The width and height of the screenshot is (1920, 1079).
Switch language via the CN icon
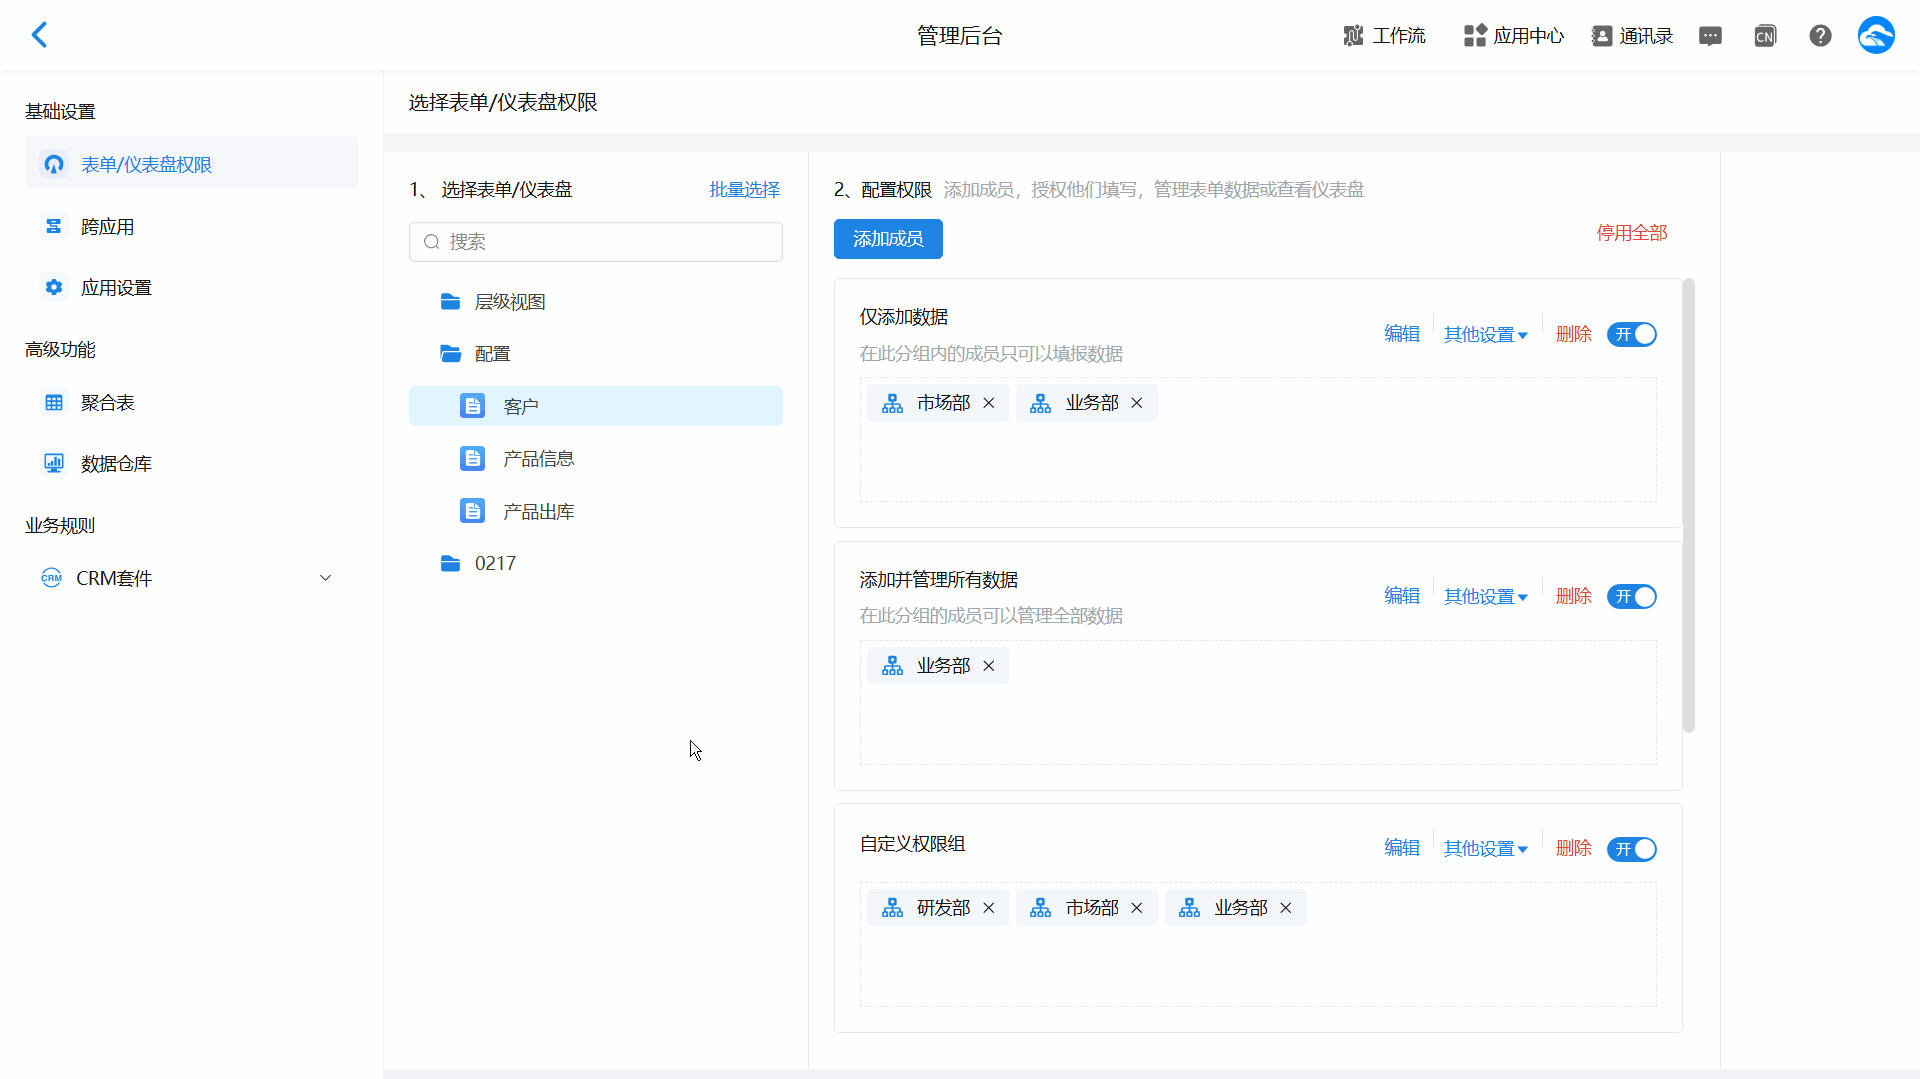point(1765,36)
